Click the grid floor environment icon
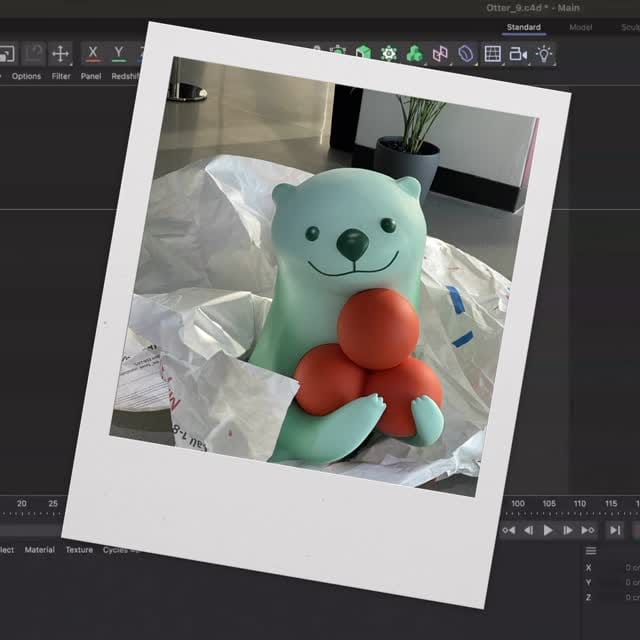Screen dimensions: 640x640 click(x=492, y=53)
